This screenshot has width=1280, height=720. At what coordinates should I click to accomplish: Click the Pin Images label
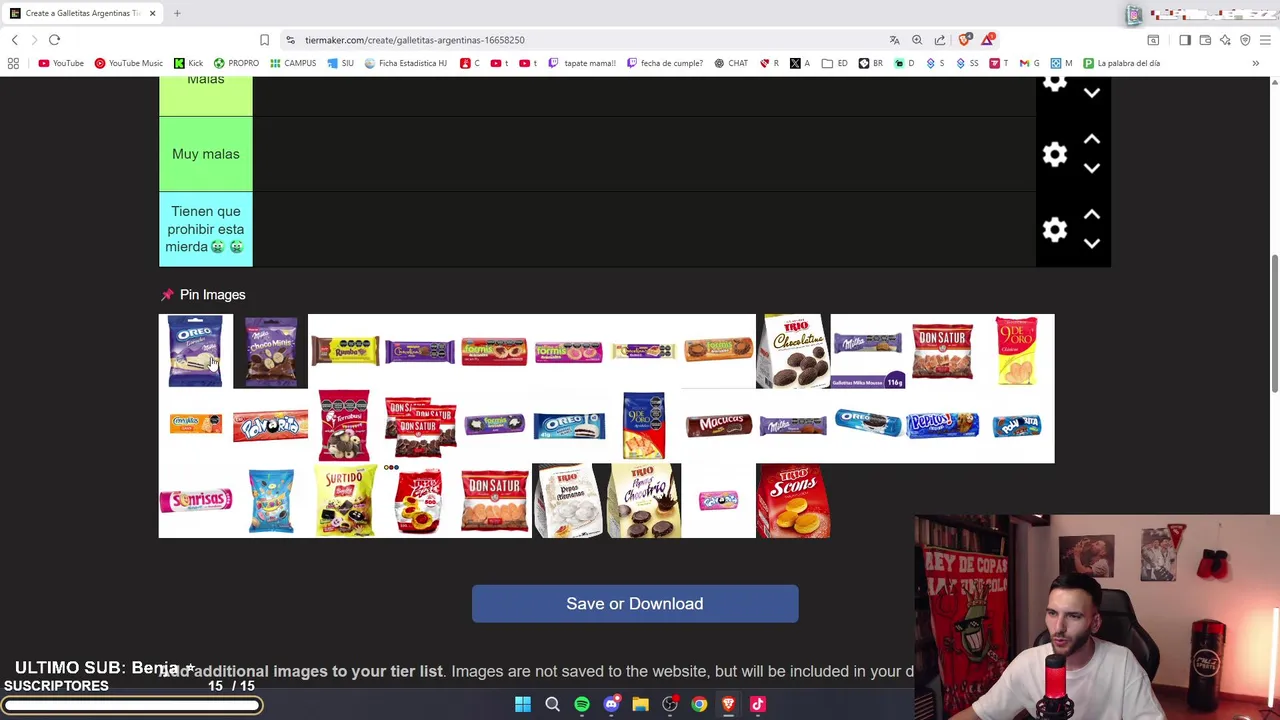(x=212, y=295)
